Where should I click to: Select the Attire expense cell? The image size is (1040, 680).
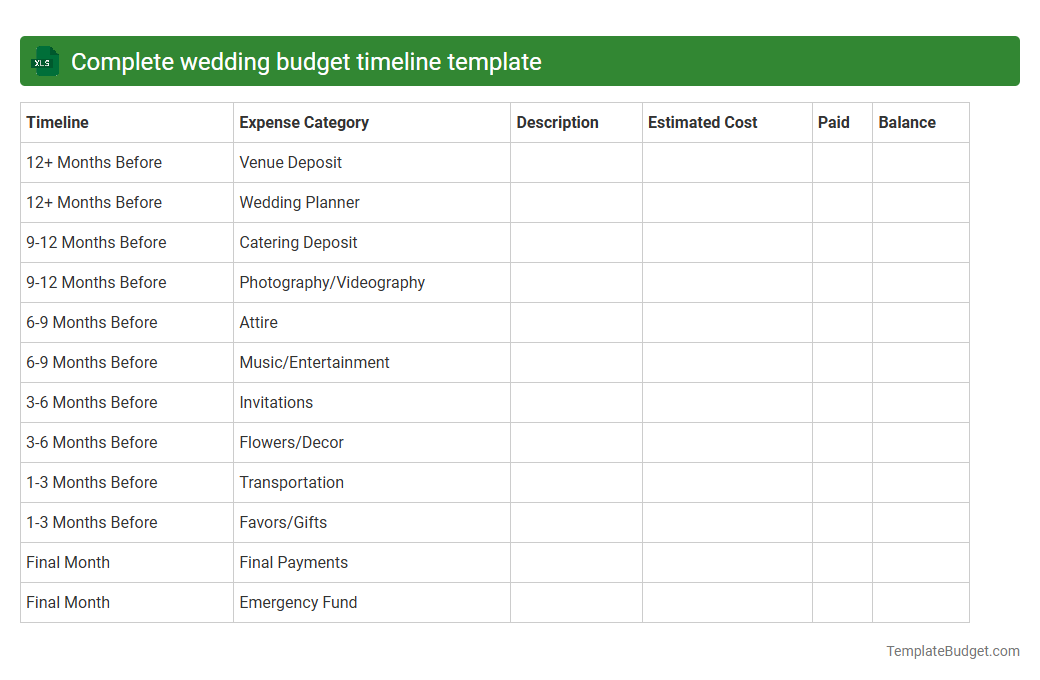point(258,322)
